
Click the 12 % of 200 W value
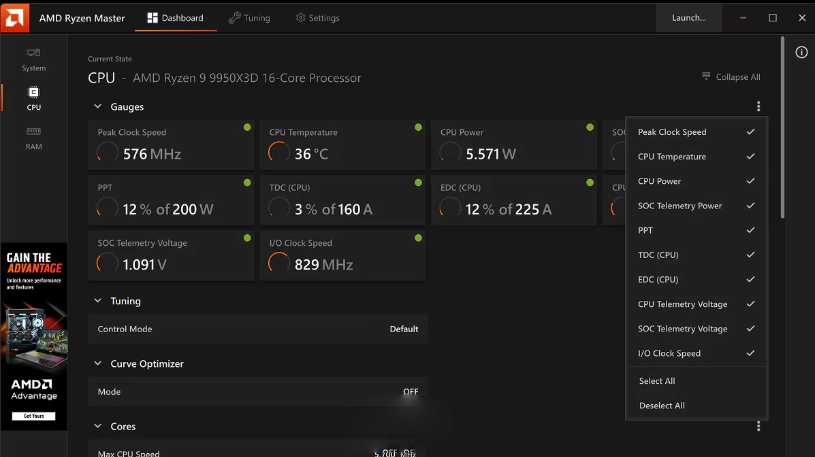coord(168,209)
